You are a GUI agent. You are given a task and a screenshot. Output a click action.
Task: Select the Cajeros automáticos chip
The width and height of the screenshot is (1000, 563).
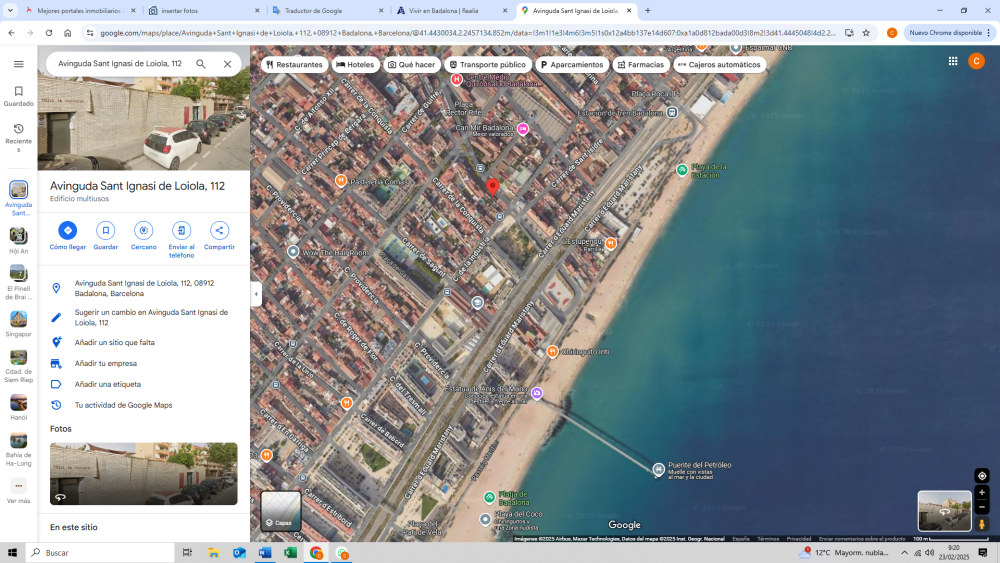click(719, 64)
